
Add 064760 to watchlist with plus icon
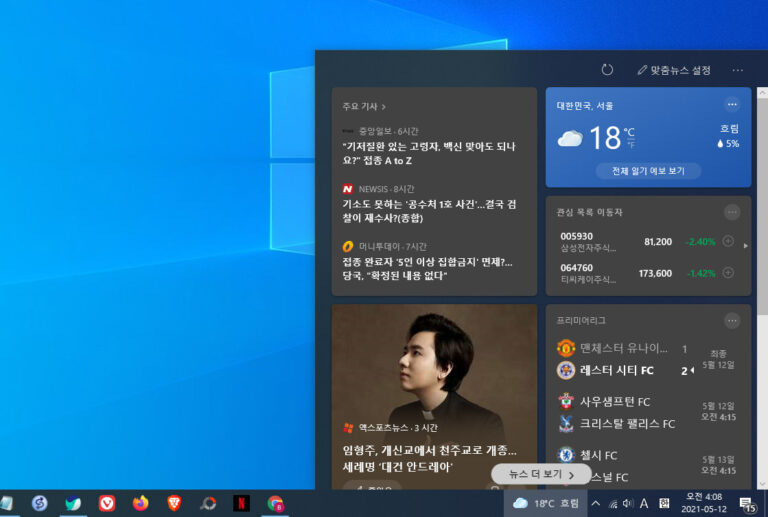728,273
